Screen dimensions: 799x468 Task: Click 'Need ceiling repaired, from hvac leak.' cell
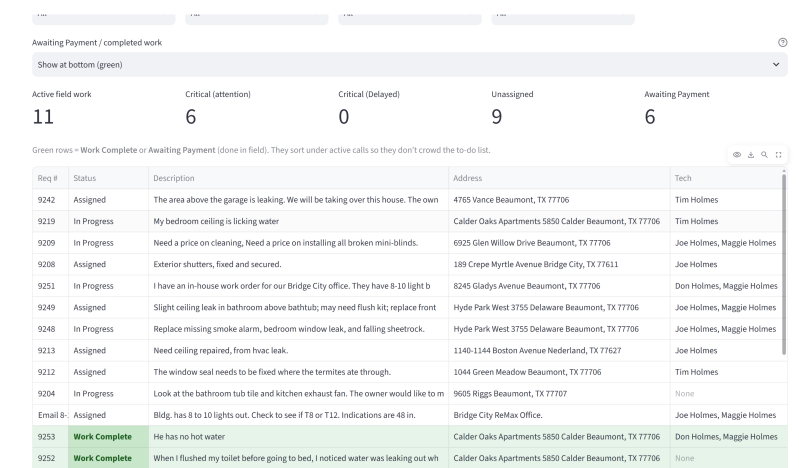299,350
